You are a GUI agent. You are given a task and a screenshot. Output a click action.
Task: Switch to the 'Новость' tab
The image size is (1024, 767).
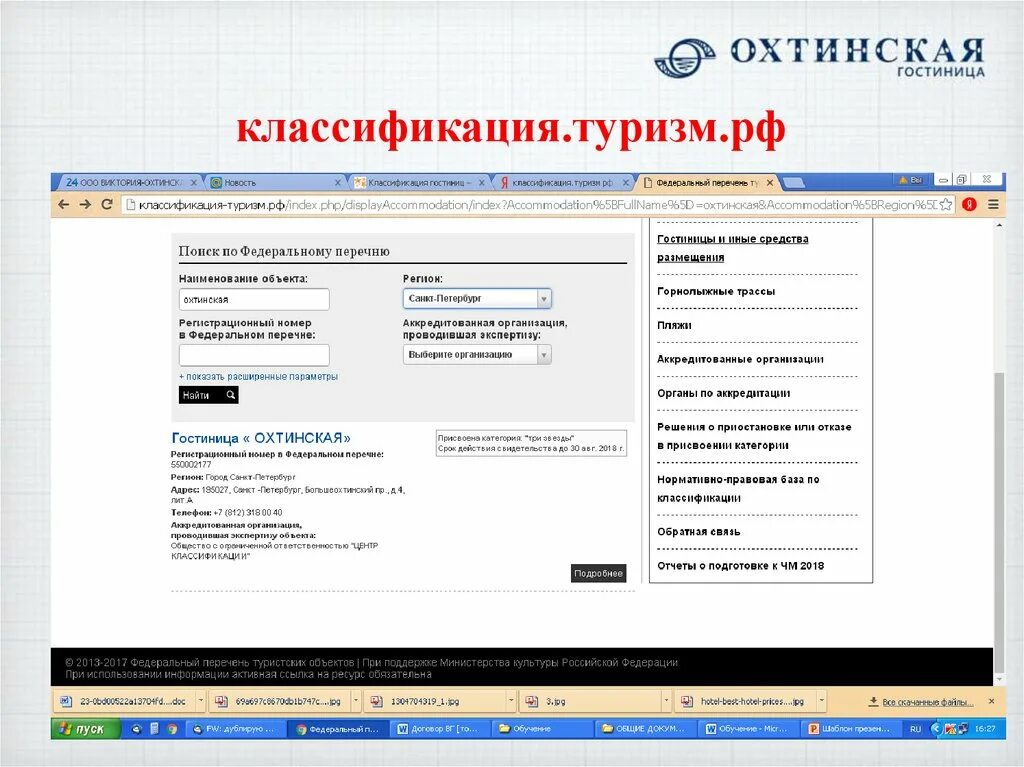click(x=274, y=183)
